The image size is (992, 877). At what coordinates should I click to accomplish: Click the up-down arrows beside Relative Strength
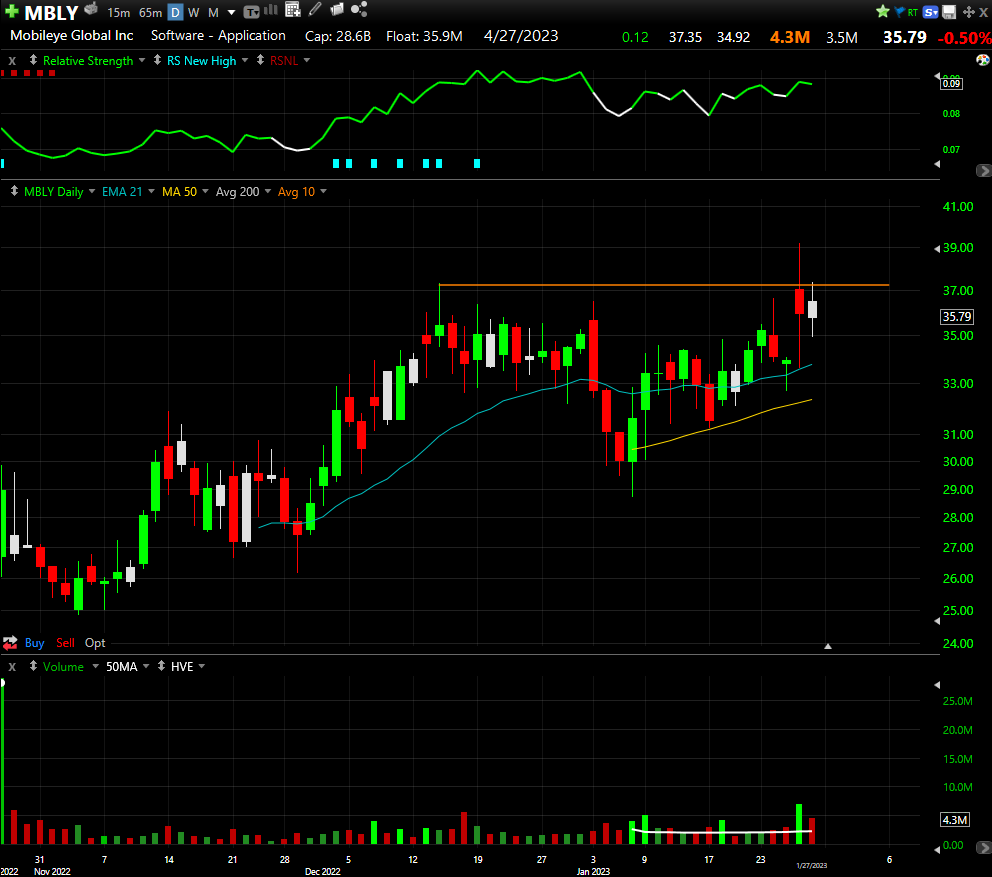tap(33, 60)
